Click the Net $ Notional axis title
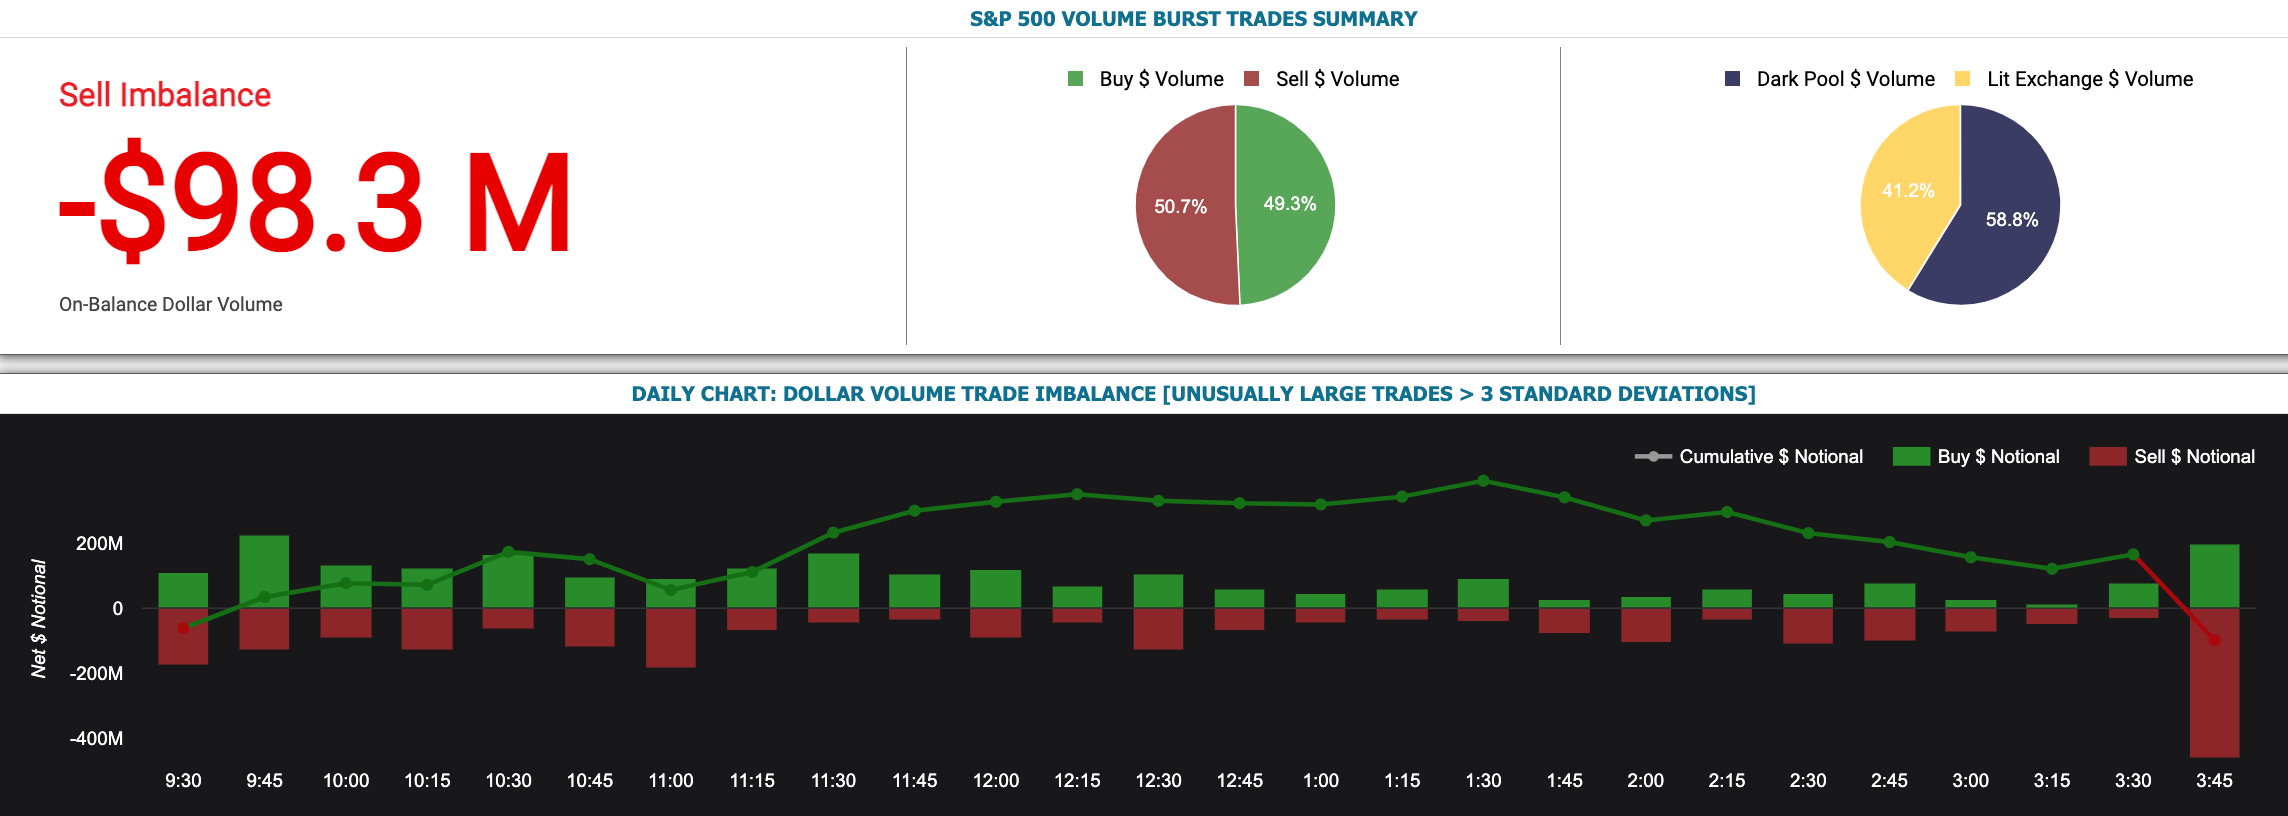Screen dimensions: 2288x816 [x=38, y=618]
